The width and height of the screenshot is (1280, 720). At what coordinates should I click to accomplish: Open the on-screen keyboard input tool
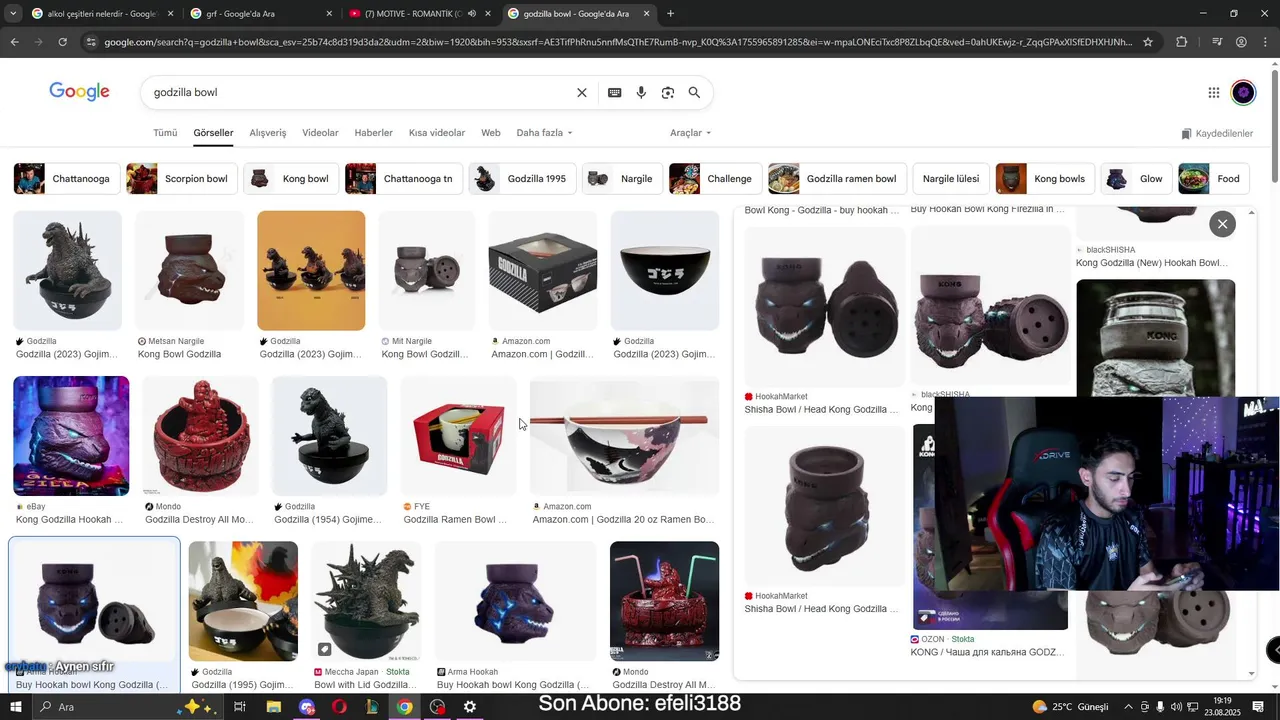[x=614, y=93]
